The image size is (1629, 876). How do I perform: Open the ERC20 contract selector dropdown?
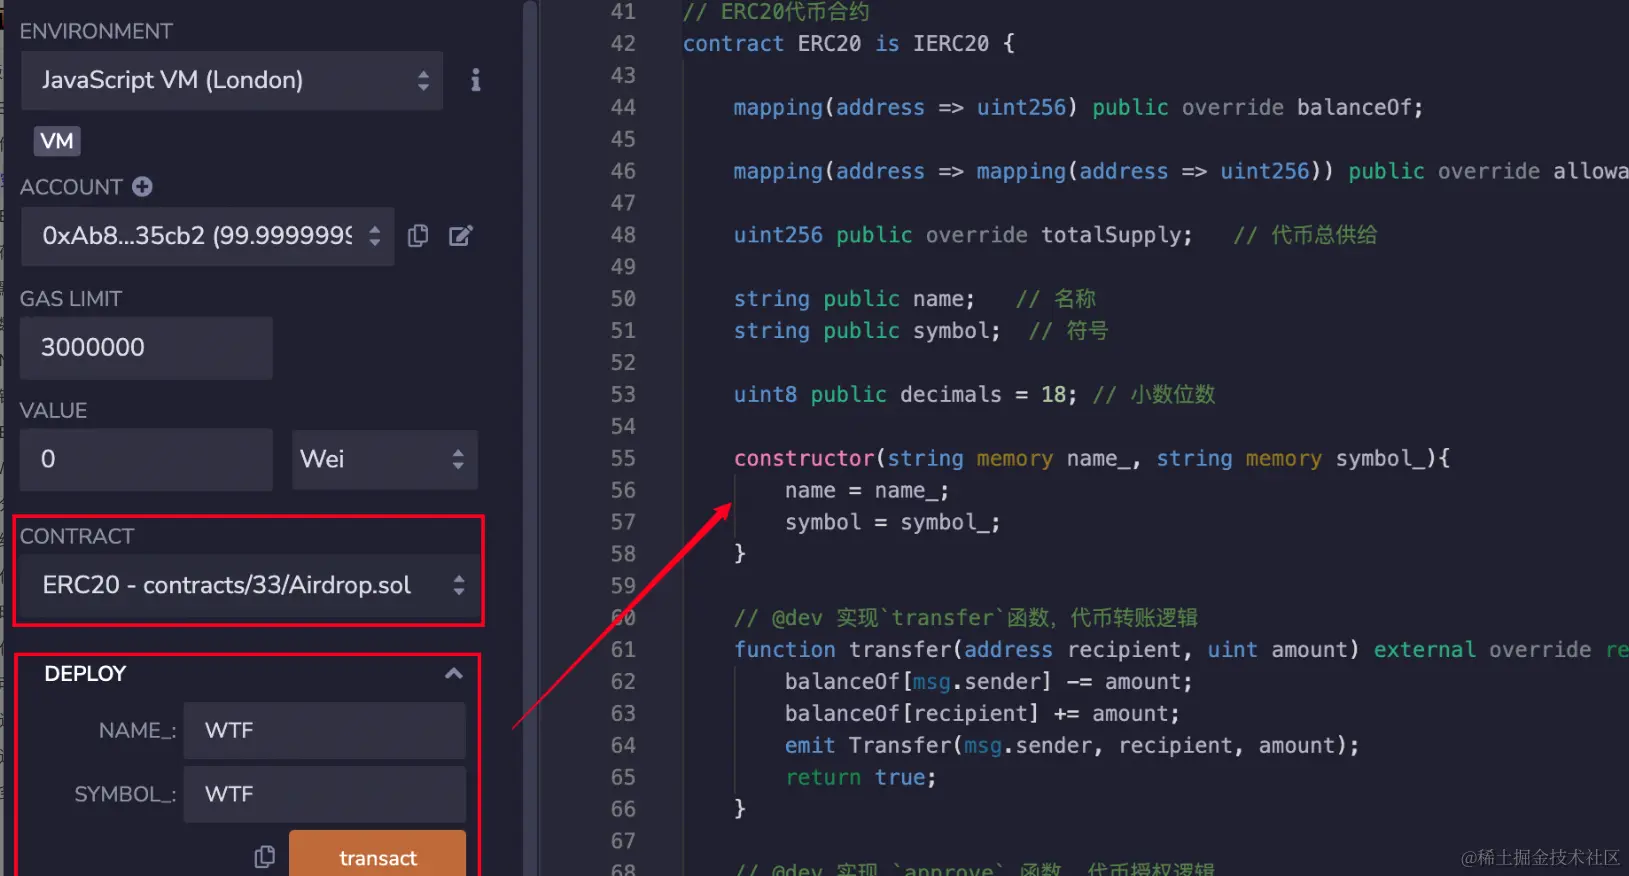point(248,585)
